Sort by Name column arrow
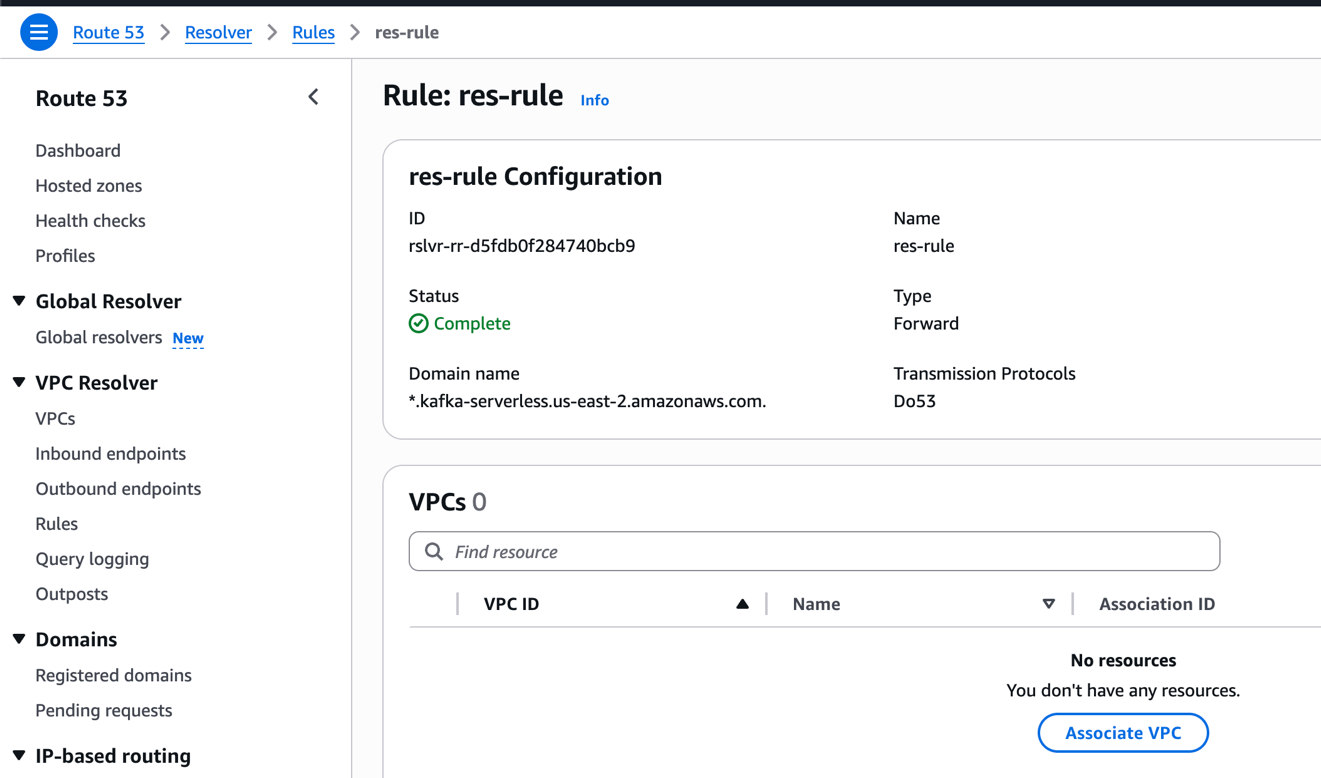The height and width of the screenshot is (778, 1321). tap(1048, 604)
